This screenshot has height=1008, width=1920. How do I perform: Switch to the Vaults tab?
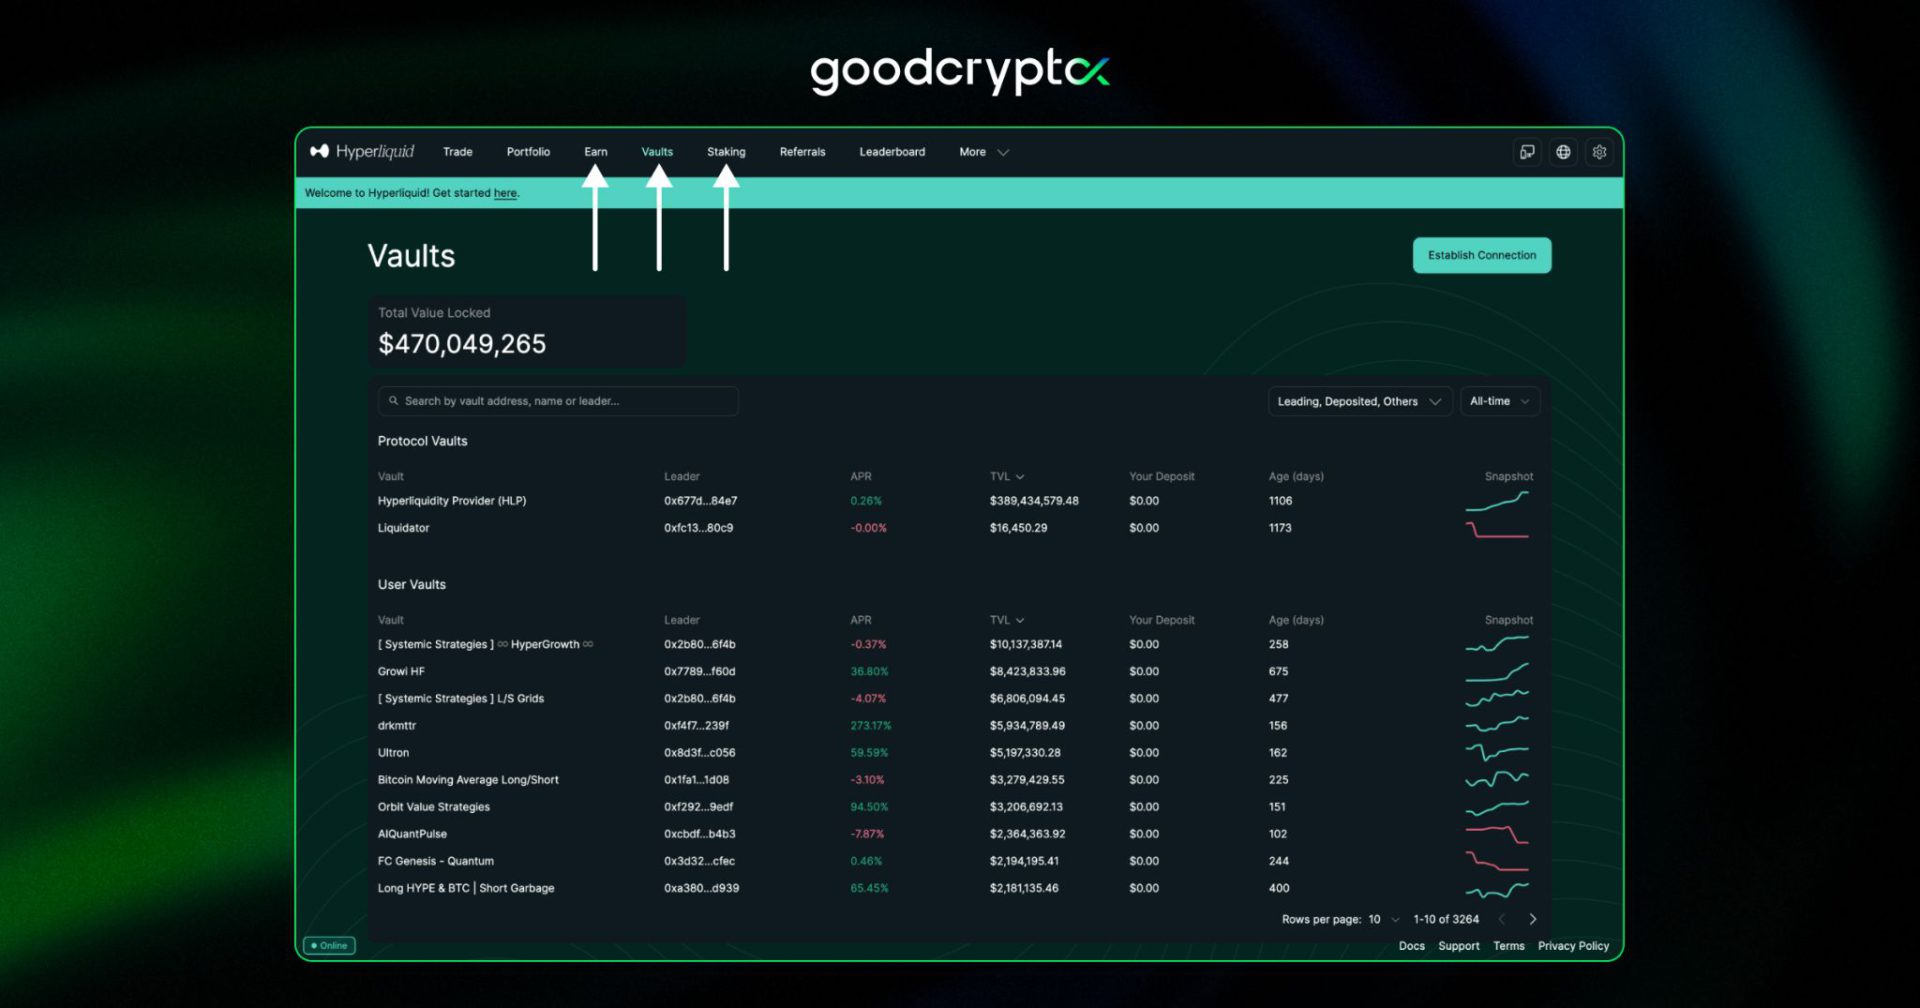pyautogui.click(x=657, y=152)
